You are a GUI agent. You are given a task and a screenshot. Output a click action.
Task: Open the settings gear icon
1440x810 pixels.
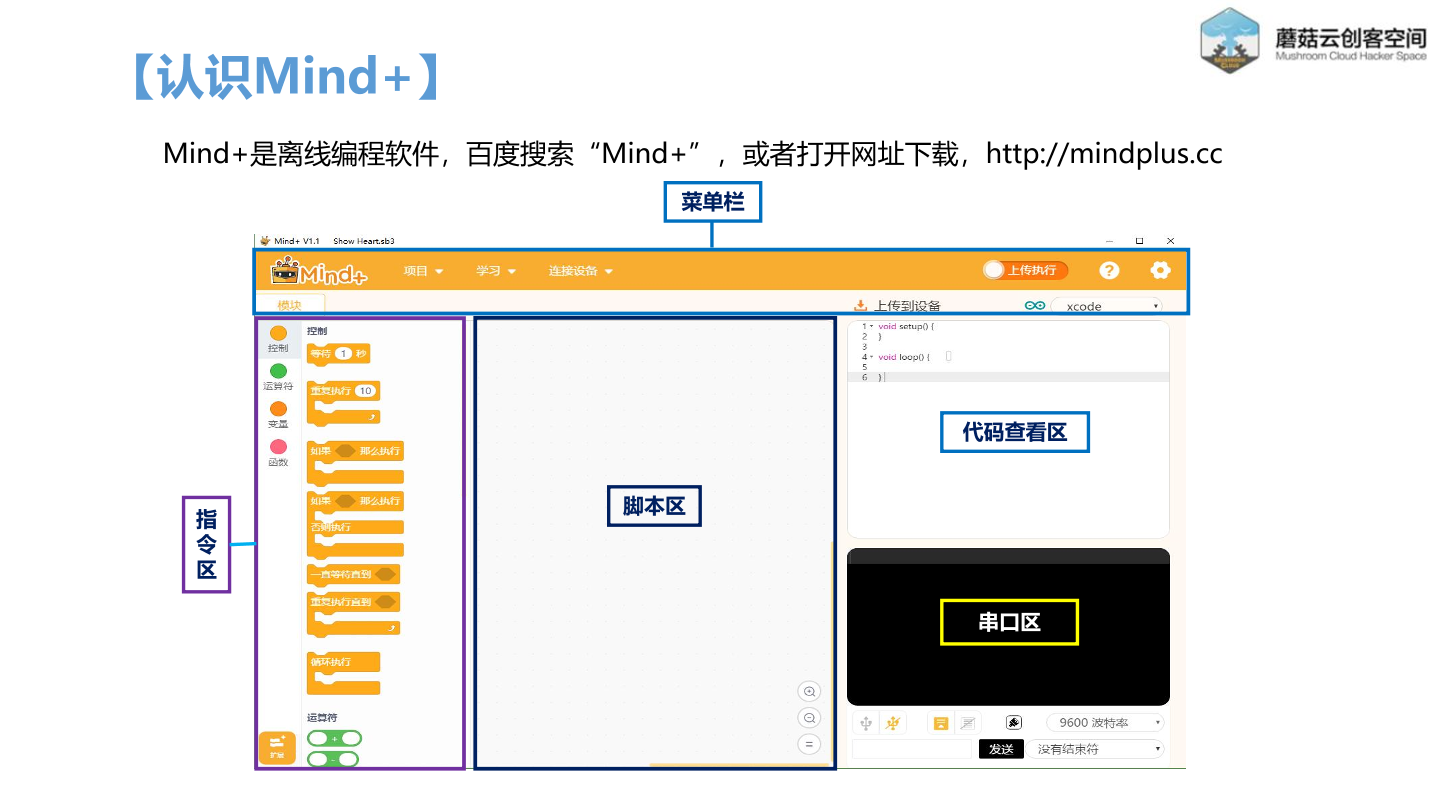tap(1160, 270)
